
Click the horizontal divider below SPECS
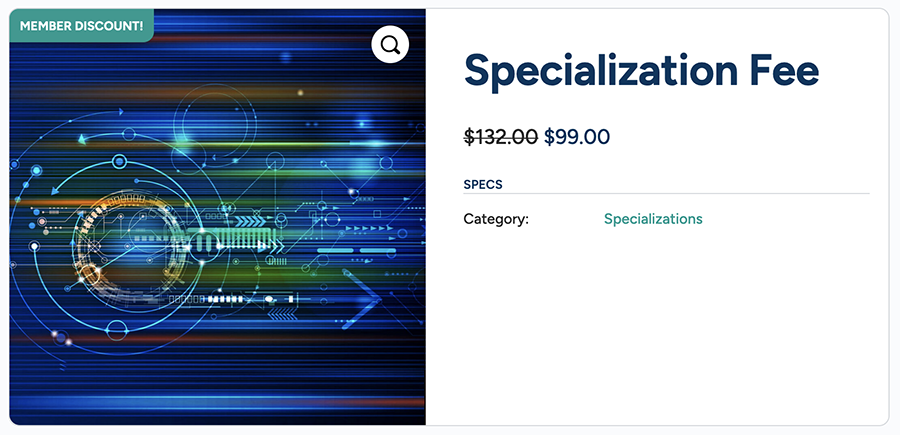coord(666,193)
